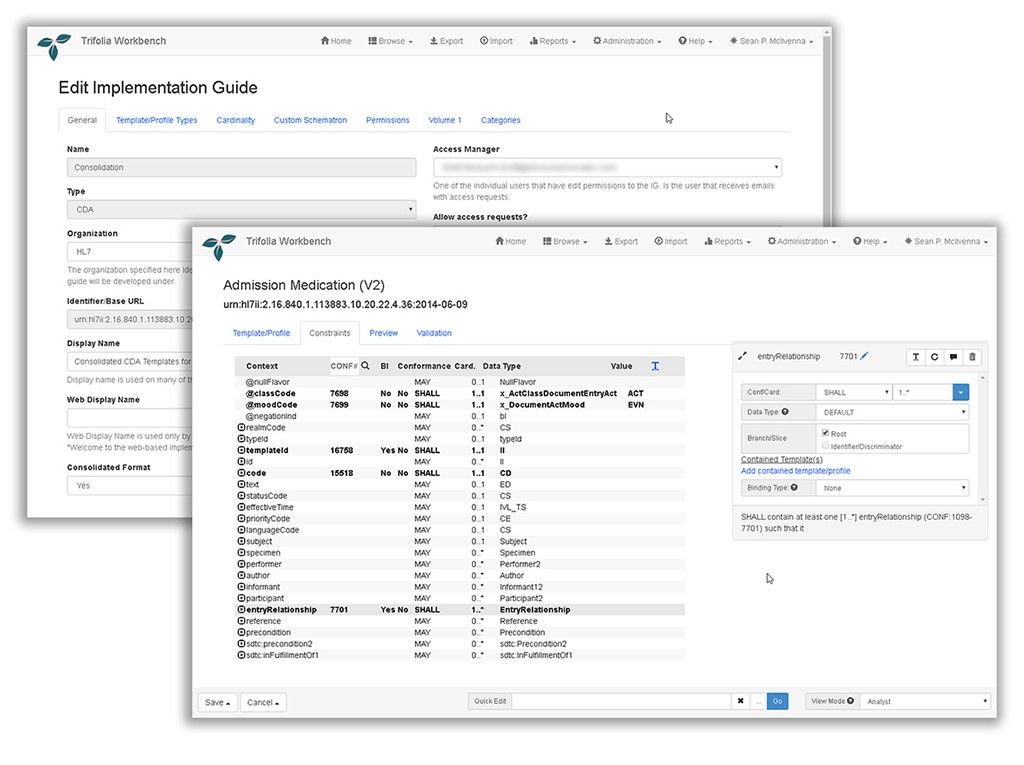The height and width of the screenshot is (765, 1024).
Task: Click the Name field in the back window
Action: coord(242,167)
